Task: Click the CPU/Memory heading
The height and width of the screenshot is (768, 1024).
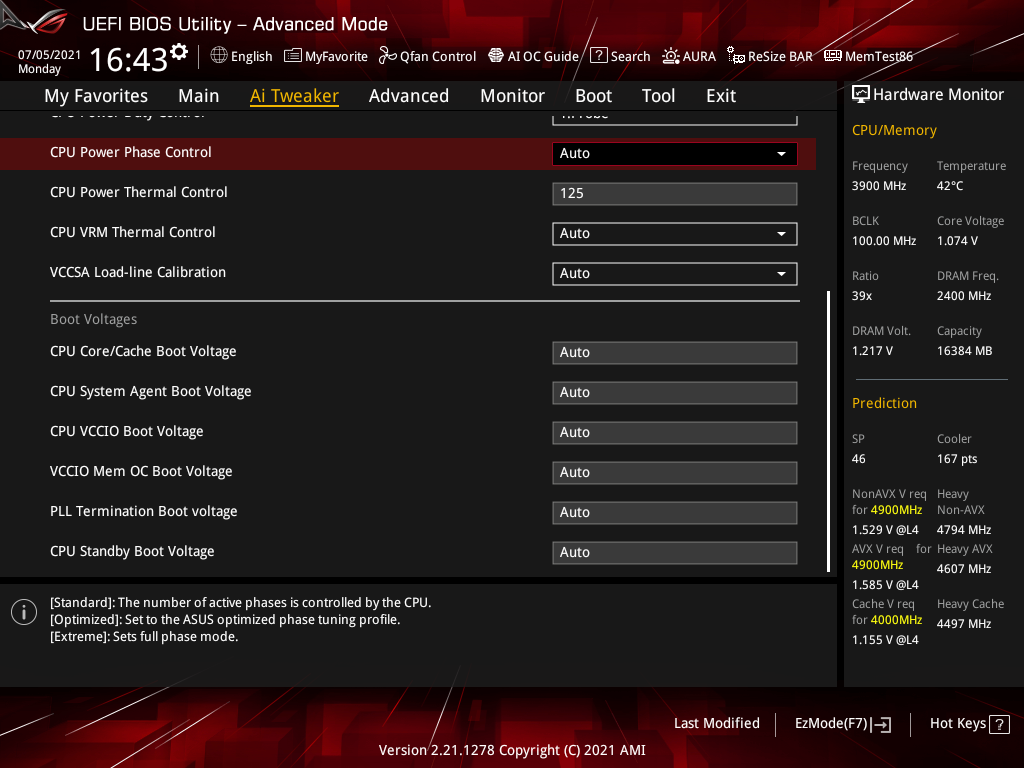Action: (894, 131)
